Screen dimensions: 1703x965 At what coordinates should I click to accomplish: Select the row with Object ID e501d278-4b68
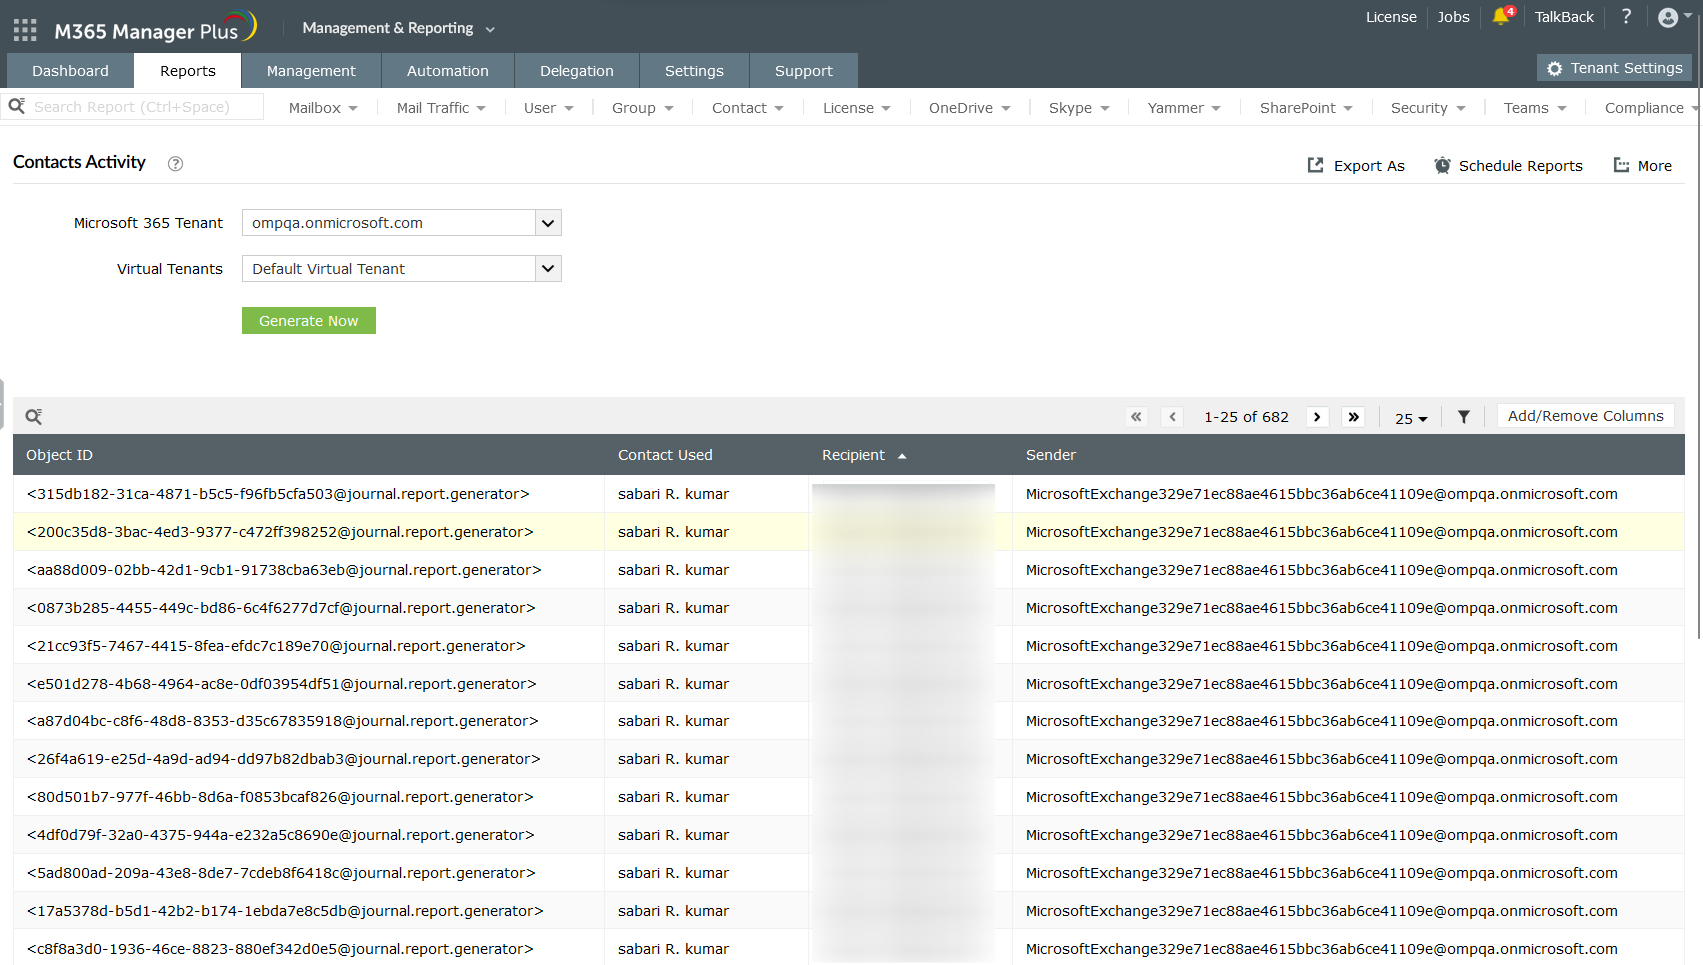[x=848, y=684]
